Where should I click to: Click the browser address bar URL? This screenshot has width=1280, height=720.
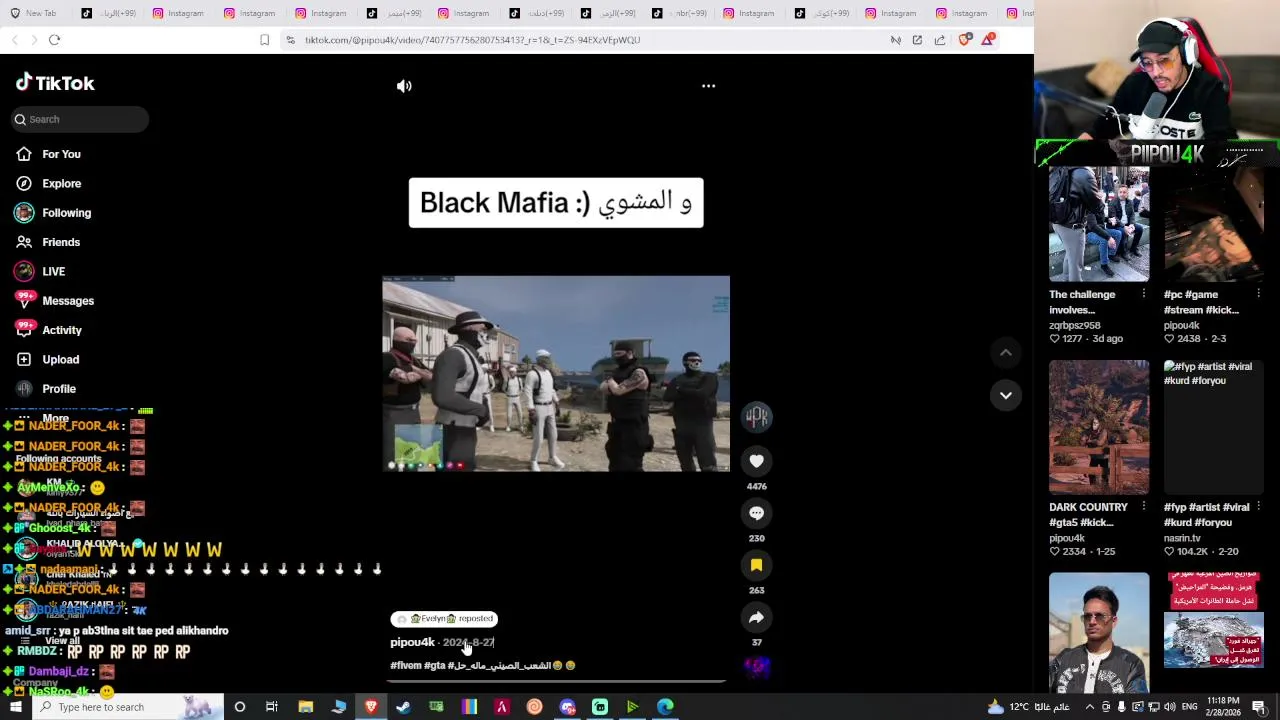472,40
